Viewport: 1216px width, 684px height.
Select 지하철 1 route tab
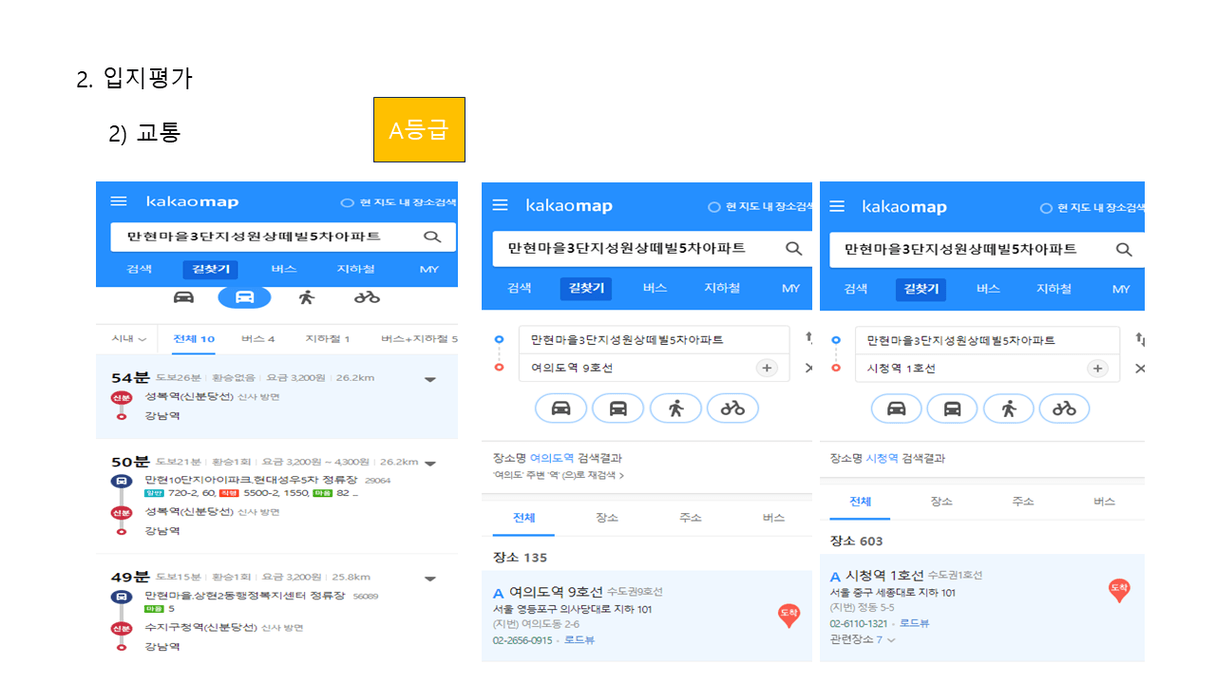pyautogui.click(x=327, y=339)
